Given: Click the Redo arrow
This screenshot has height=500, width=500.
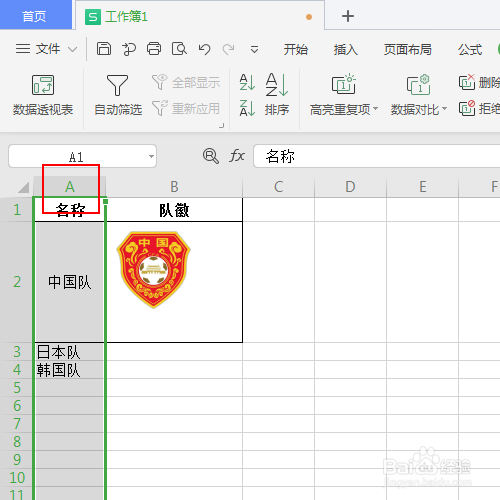Looking at the screenshot, I should [229, 49].
